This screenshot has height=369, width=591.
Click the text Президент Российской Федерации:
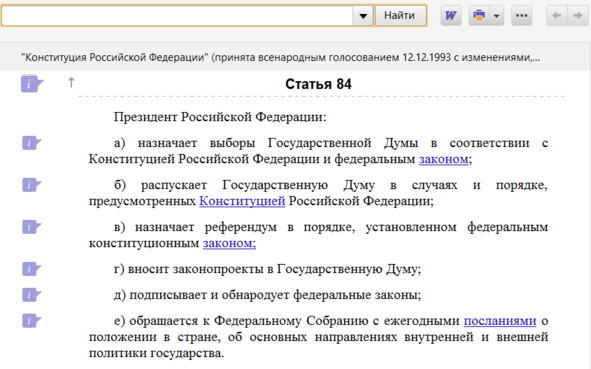[220, 117]
